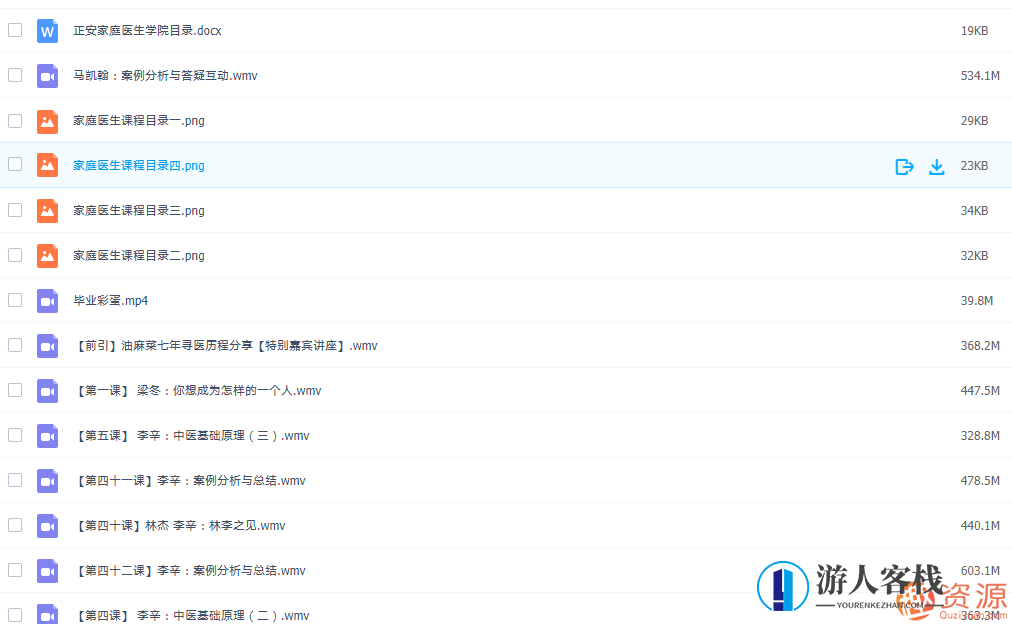Click the Word document icon beside 正安家庭医生学院目录.docx
The height and width of the screenshot is (624, 1012).
click(x=47, y=30)
